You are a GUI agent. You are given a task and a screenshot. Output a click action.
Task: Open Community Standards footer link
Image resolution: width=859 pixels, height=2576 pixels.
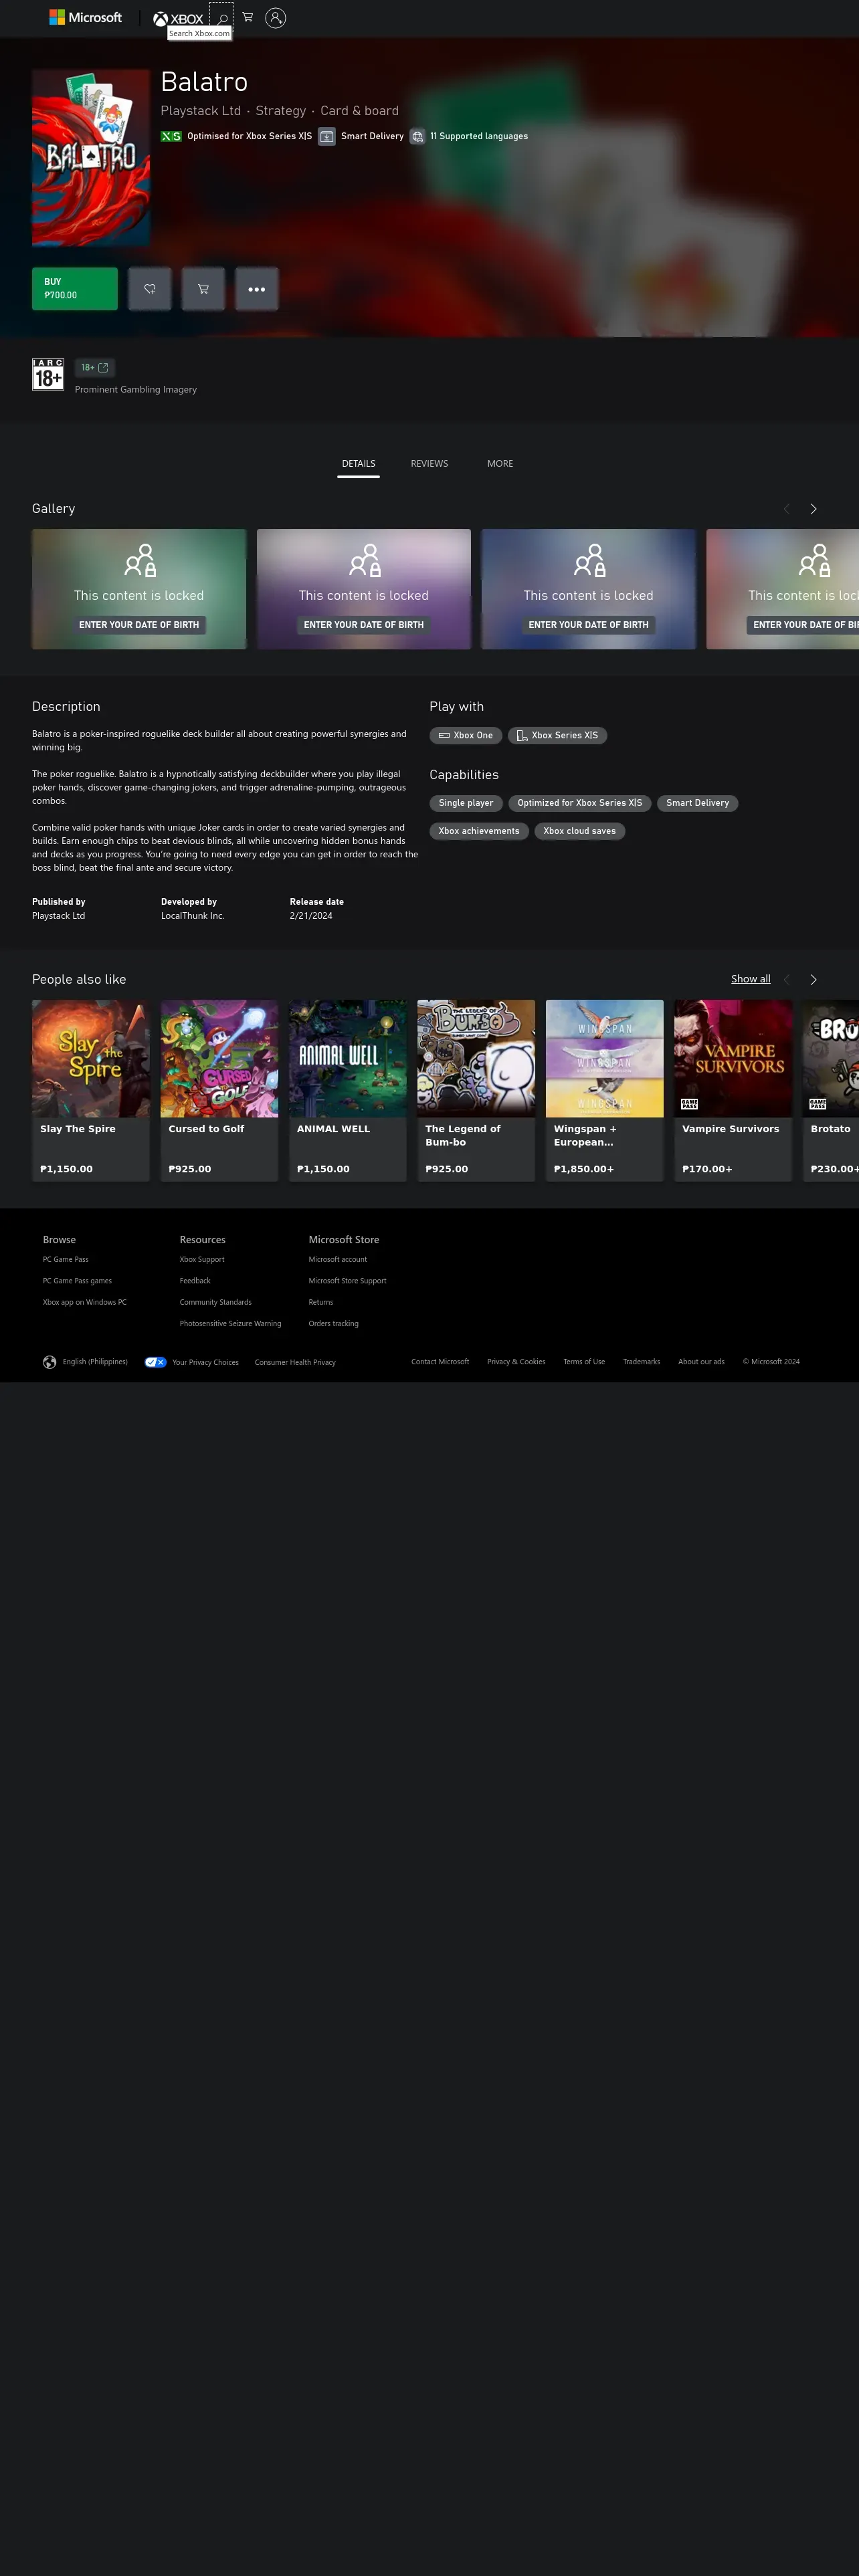(x=216, y=1302)
